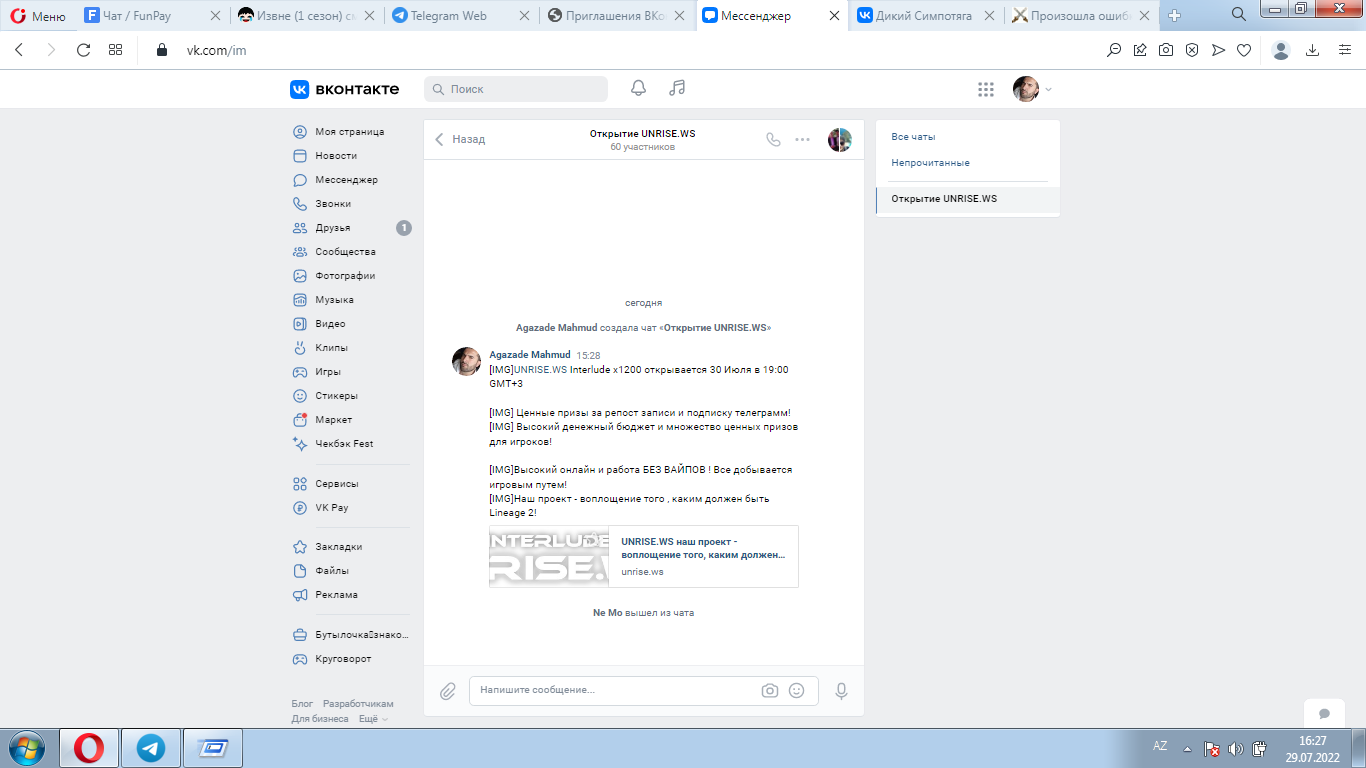Open Моя страница in sidebar

click(x=350, y=132)
